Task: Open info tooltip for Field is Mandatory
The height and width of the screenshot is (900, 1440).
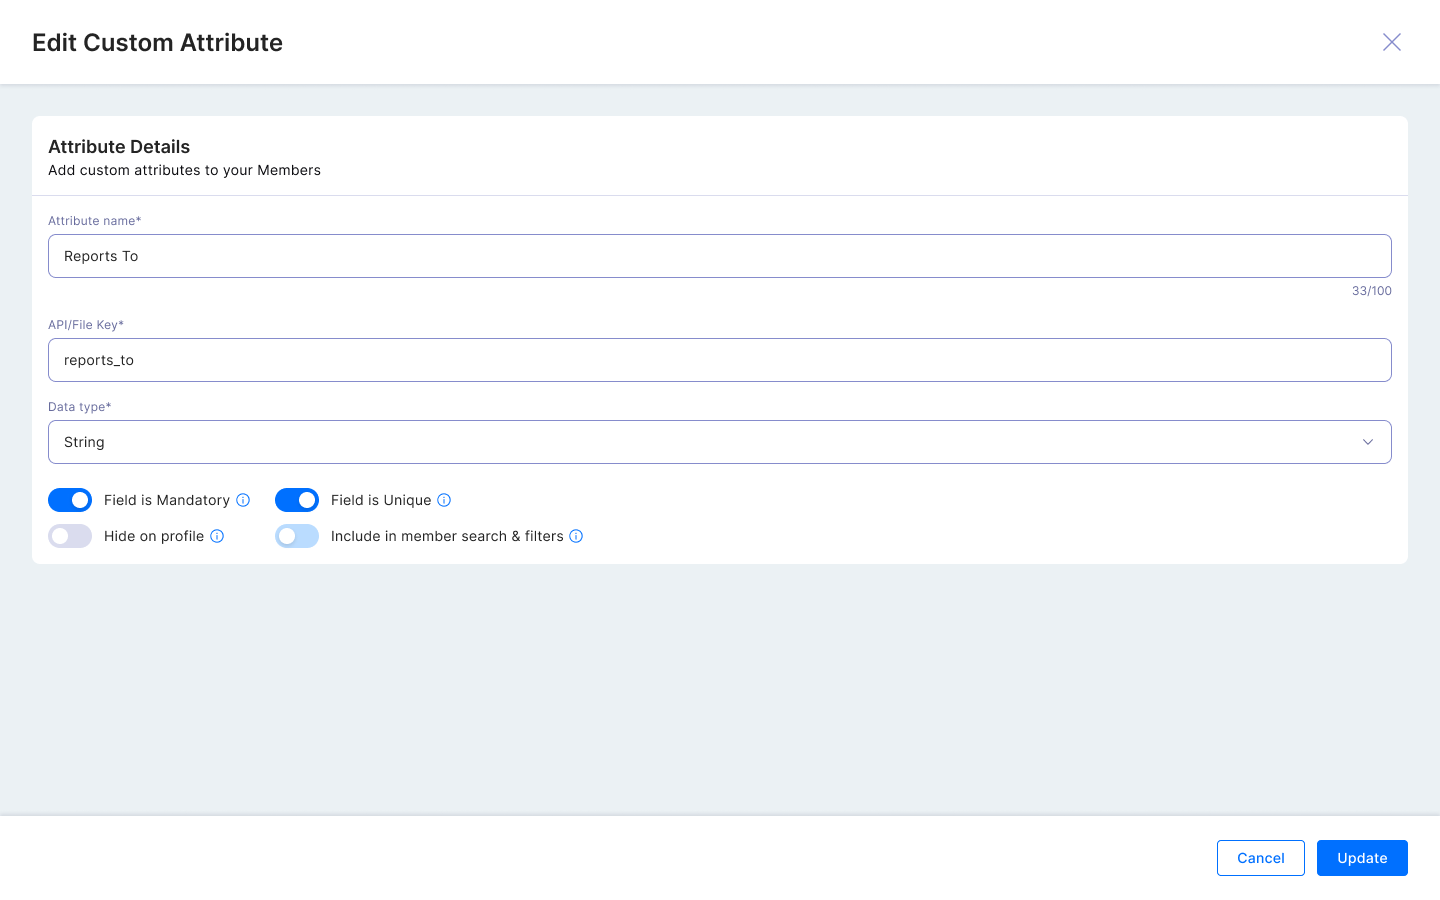Action: click(243, 500)
